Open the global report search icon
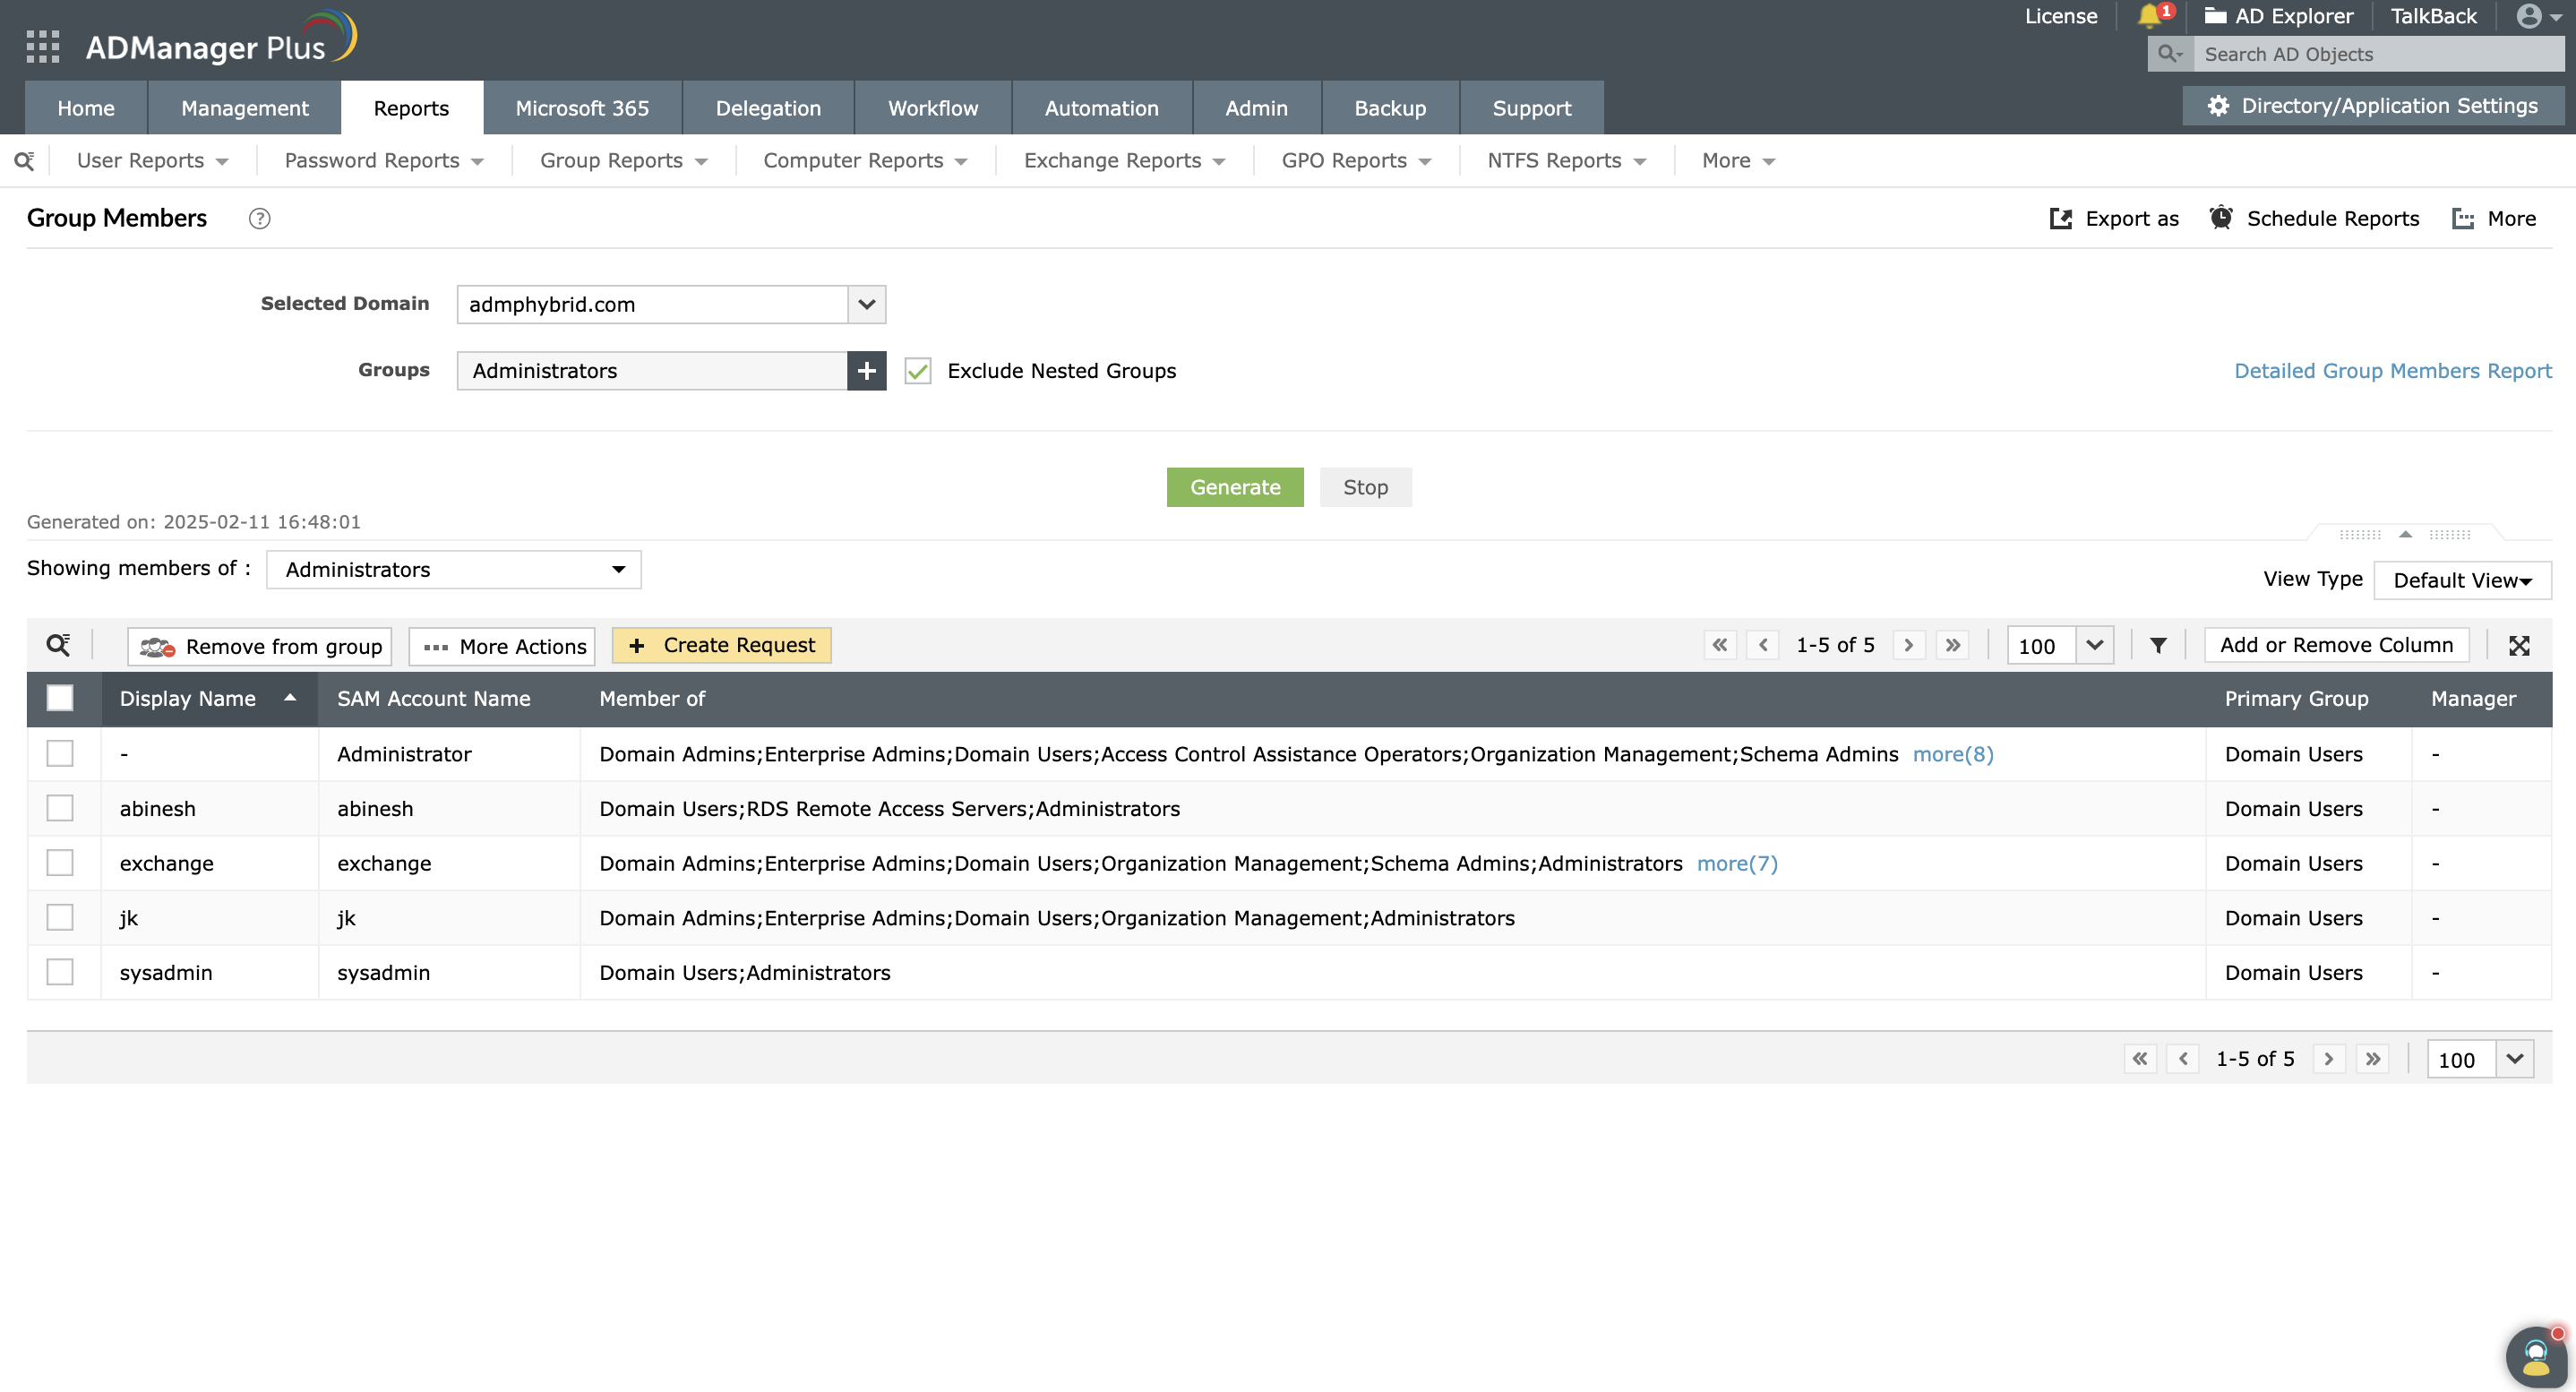This screenshot has height=1392, width=2576. (x=23, y=160)
